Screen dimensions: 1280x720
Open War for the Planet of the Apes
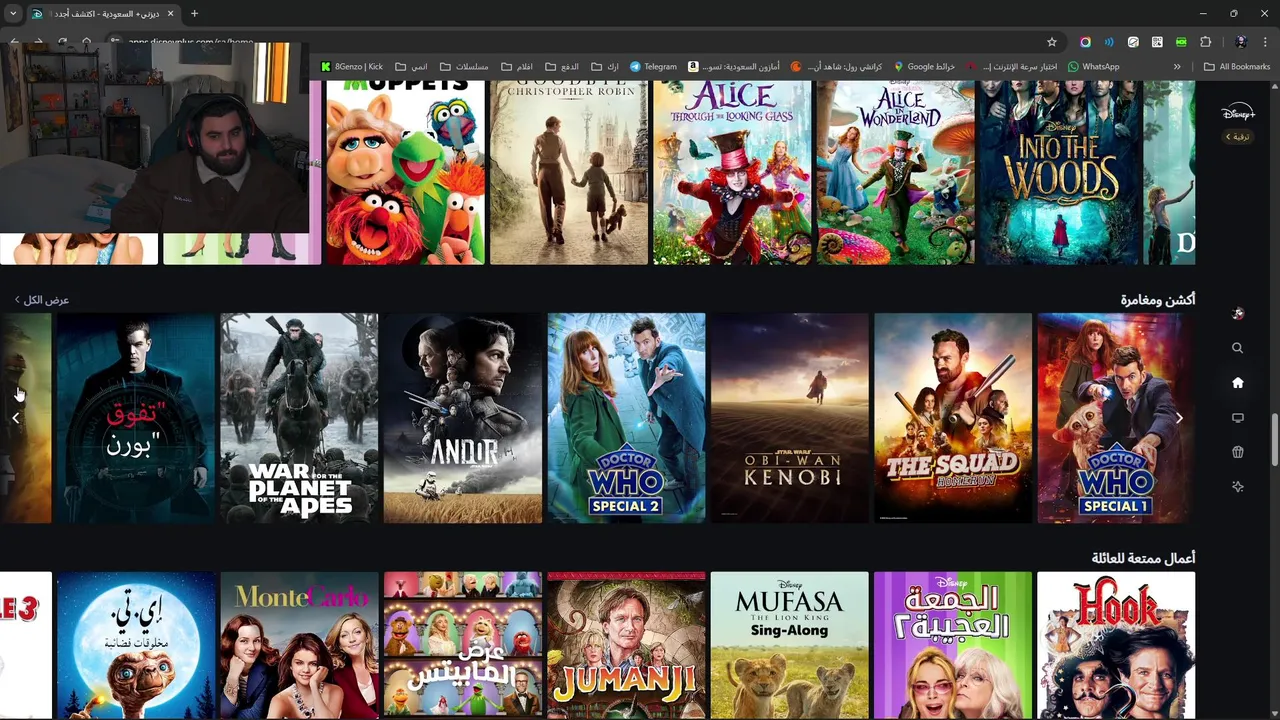(x=299, y=418)
